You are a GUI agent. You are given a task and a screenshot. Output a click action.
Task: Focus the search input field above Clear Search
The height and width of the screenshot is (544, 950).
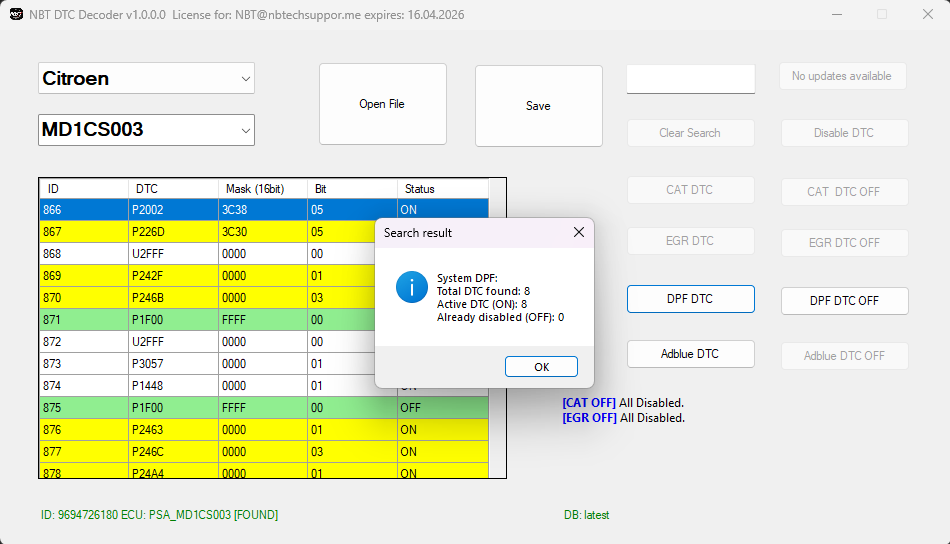(691, 79)
